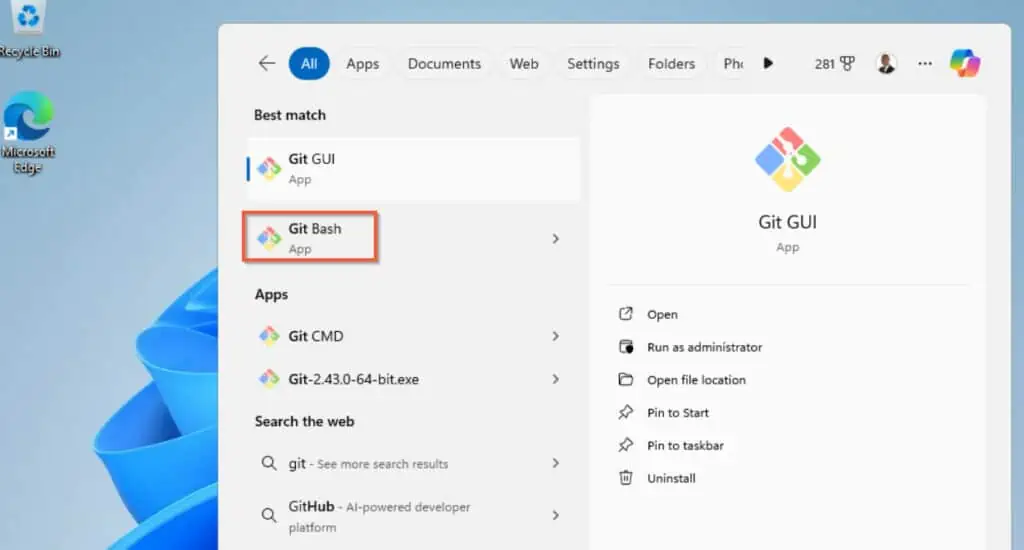Choose Open file location
This screenshot has height=550, width=1024.
(x=696, y=380)
